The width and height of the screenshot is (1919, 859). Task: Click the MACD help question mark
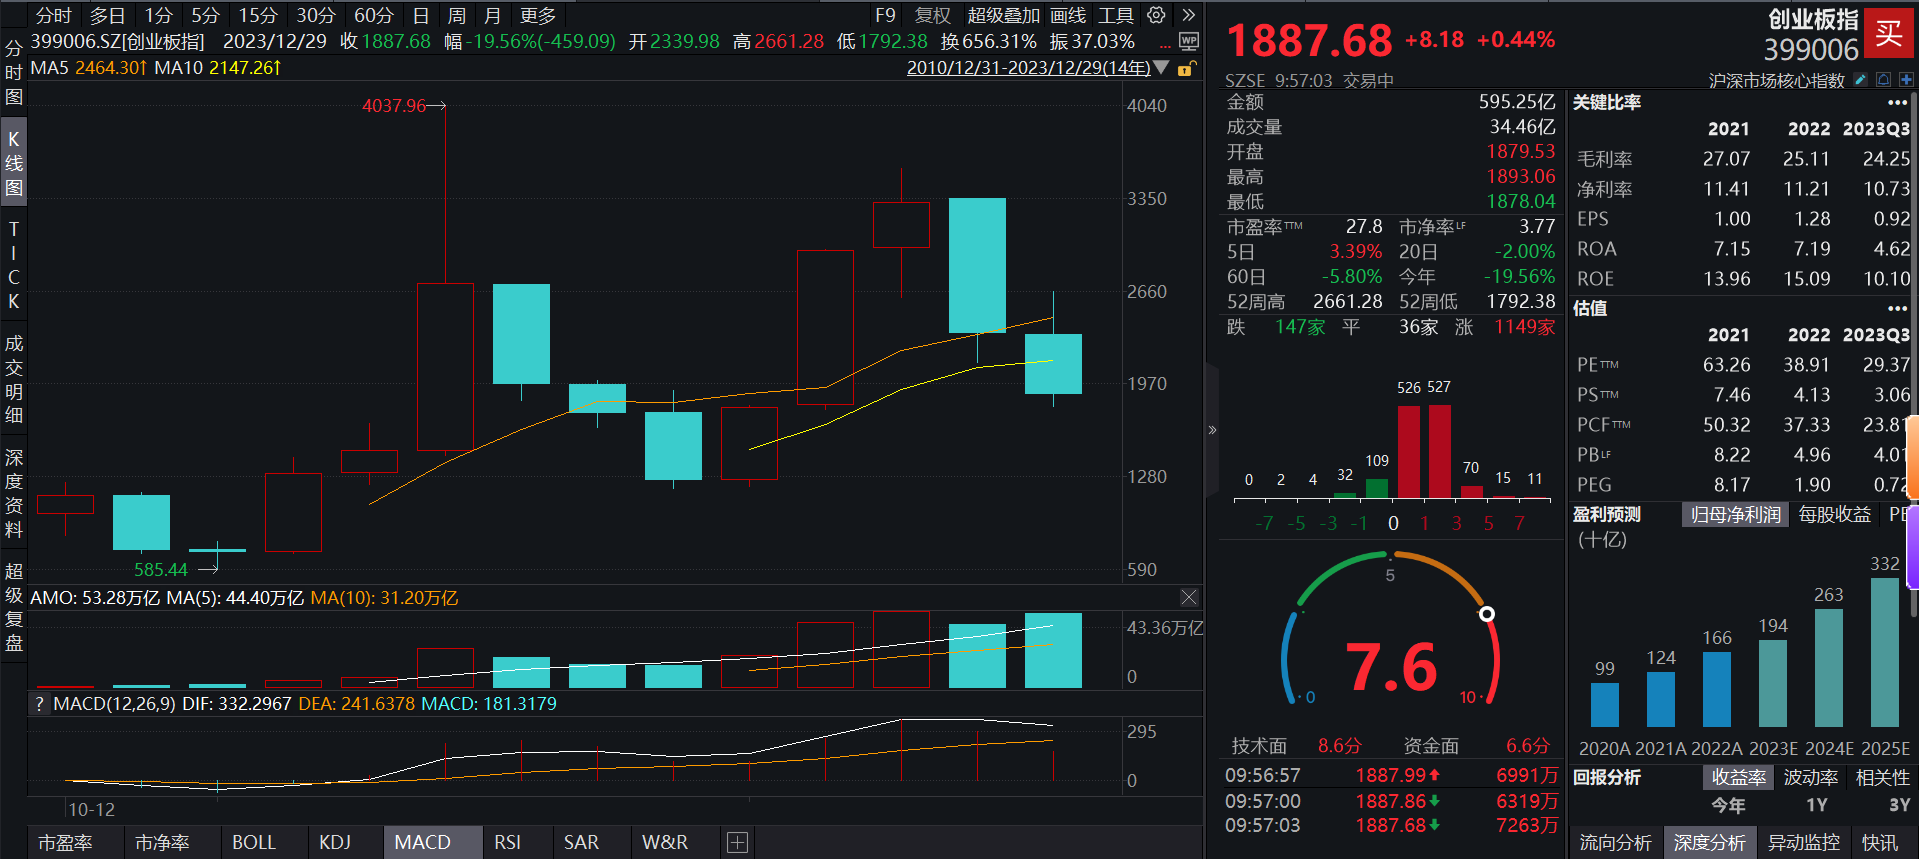point(39,704)
